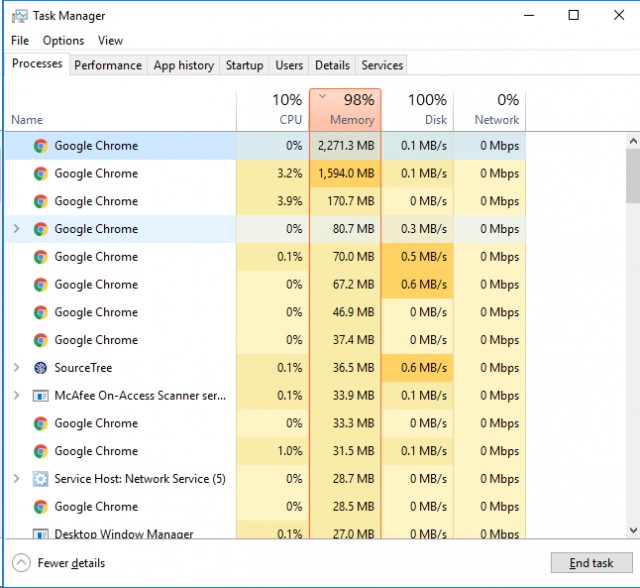Click the Chrome icon in the 46.9 MB row
640x588 pixels.
40,313
